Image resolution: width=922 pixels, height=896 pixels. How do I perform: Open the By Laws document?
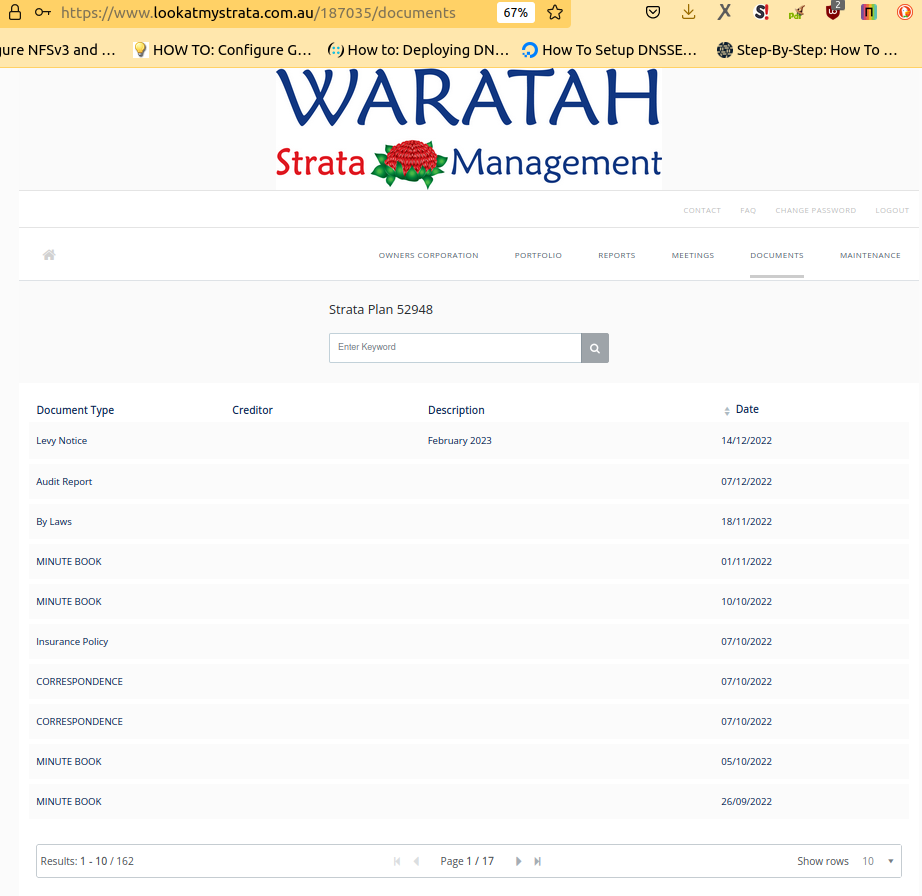[54, 521]
